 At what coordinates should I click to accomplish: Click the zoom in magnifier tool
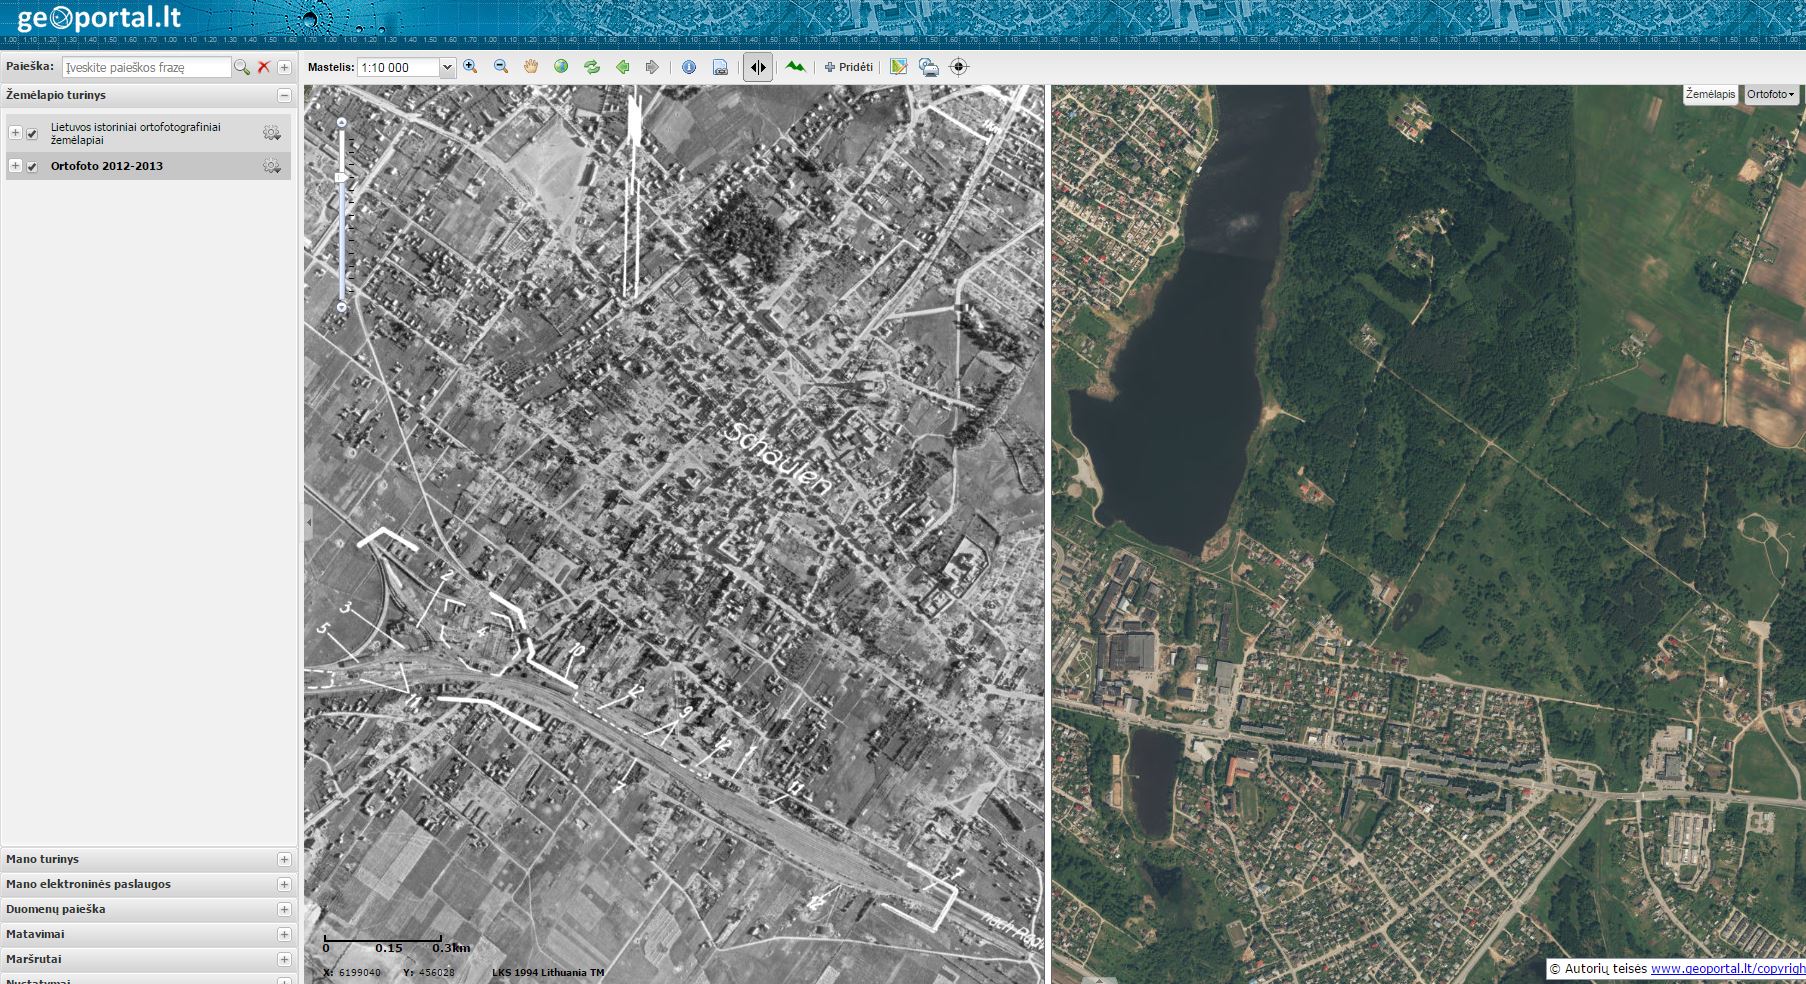(470, 67)
